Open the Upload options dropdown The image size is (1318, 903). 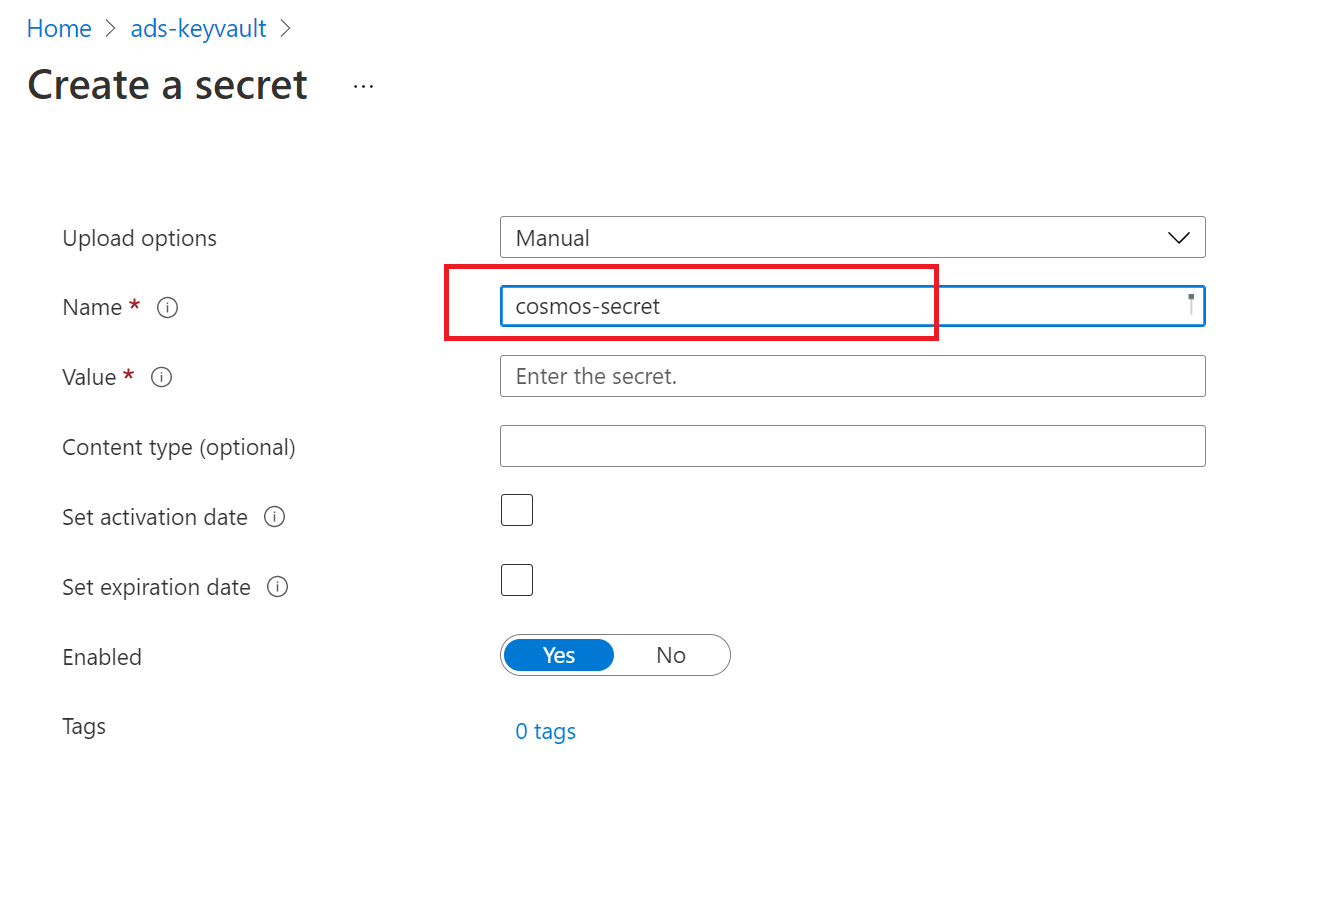coord(852,237)
